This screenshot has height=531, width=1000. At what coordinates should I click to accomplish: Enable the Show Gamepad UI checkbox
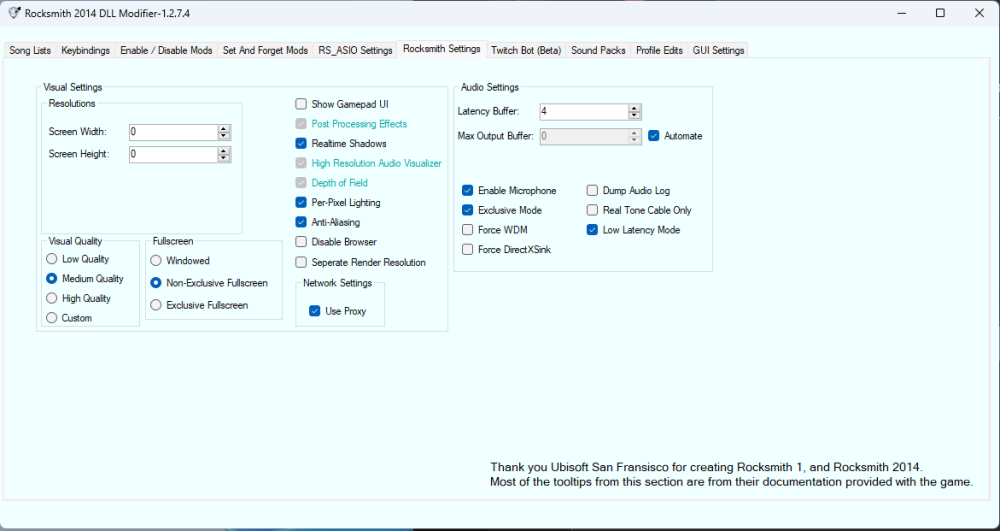pos(301,104)
